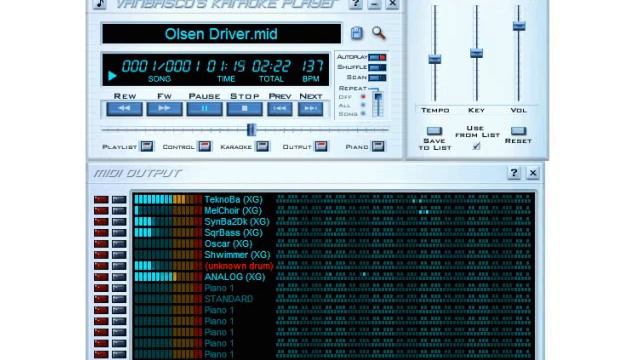The height and width of the screenshot is (360, 640).
Task: Toggle the Autoplay switch
Action: point(377,57)
